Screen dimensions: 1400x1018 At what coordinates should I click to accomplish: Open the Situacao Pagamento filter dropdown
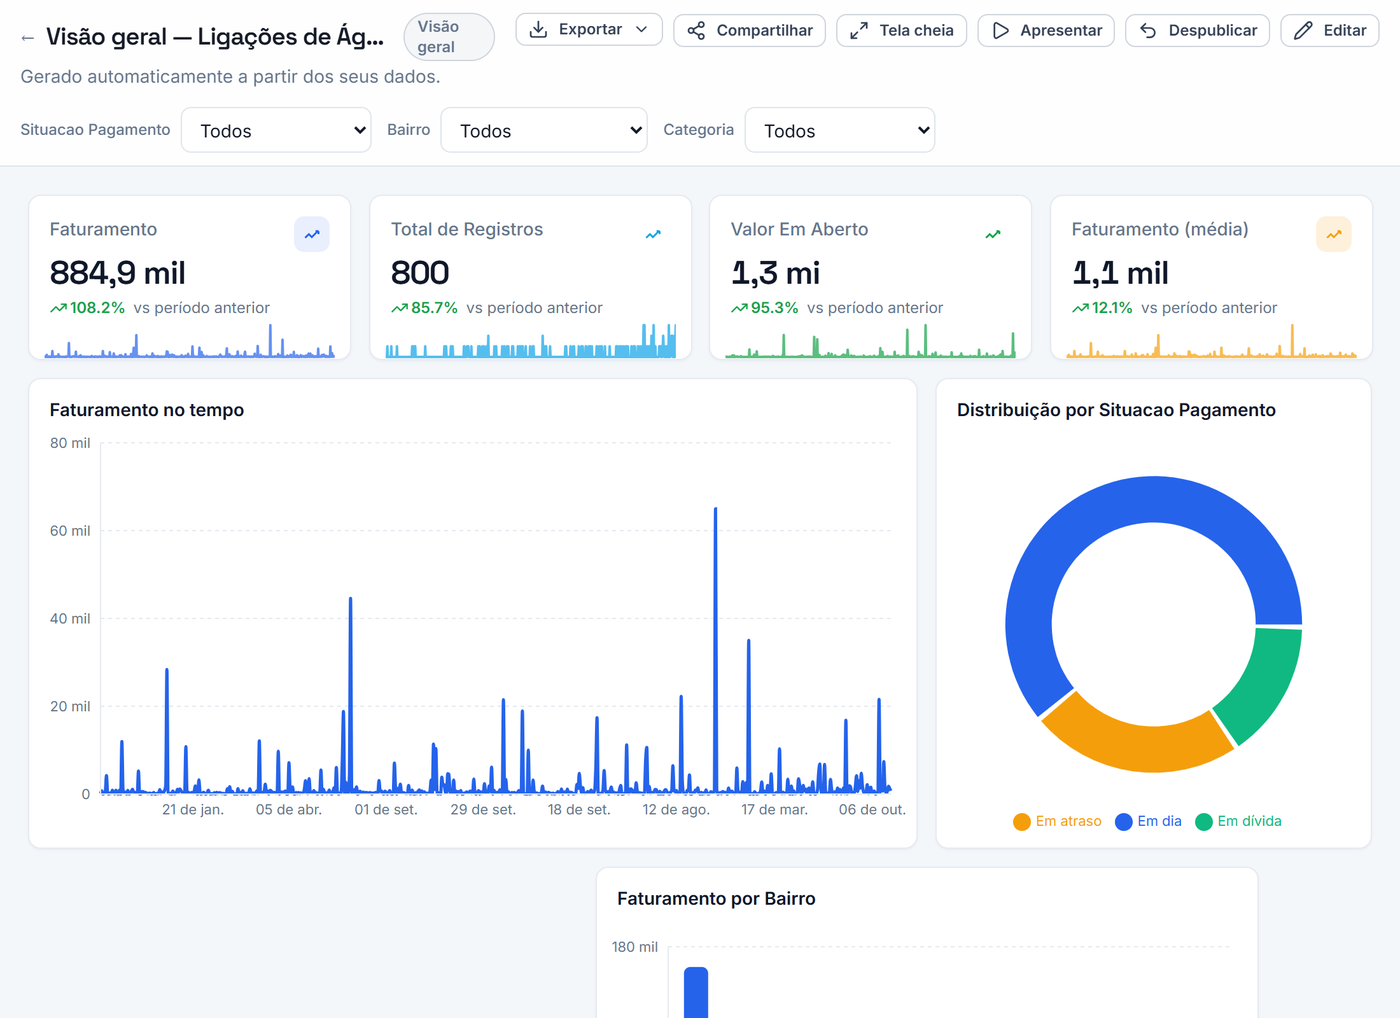[x=276, y=130]
